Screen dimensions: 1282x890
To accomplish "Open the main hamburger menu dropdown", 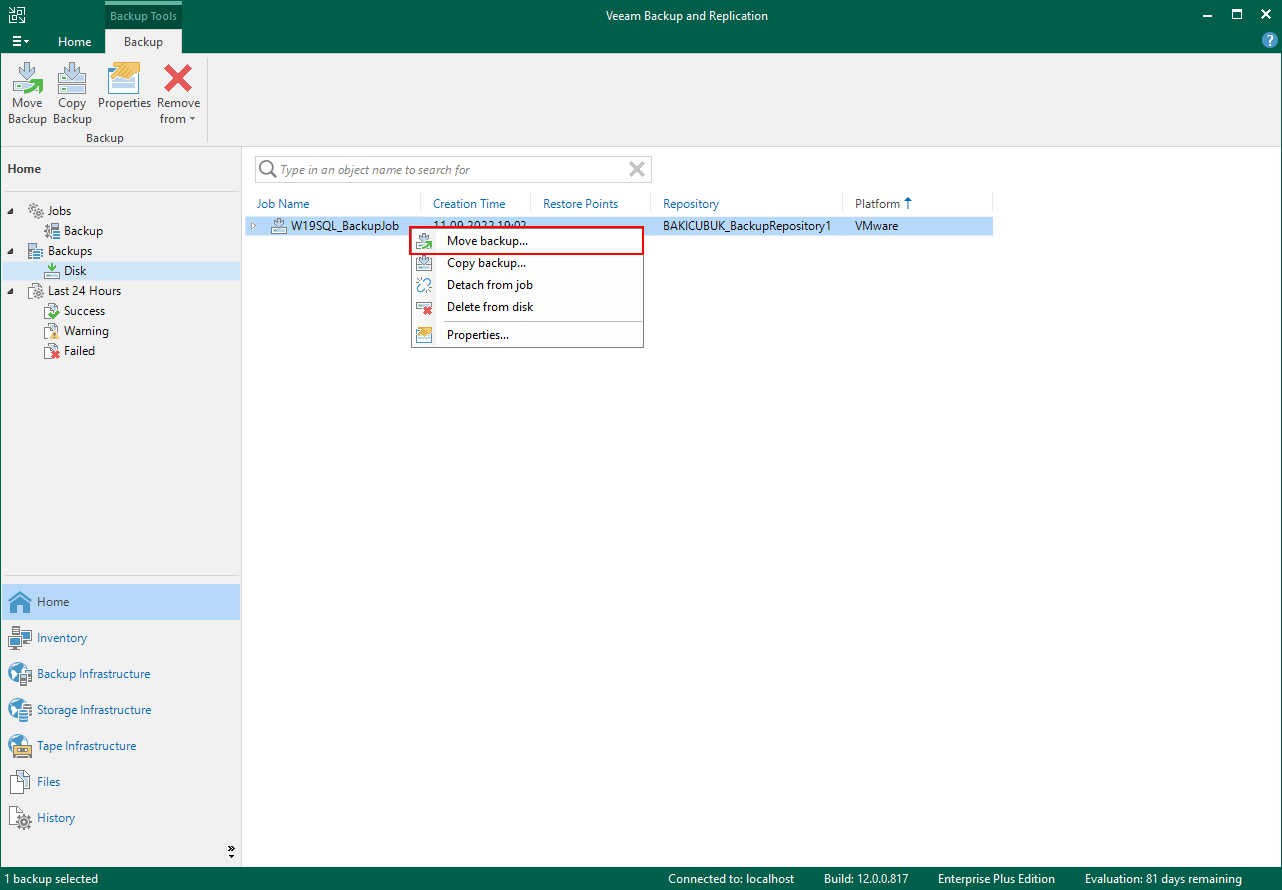I will tap(20, 42).
